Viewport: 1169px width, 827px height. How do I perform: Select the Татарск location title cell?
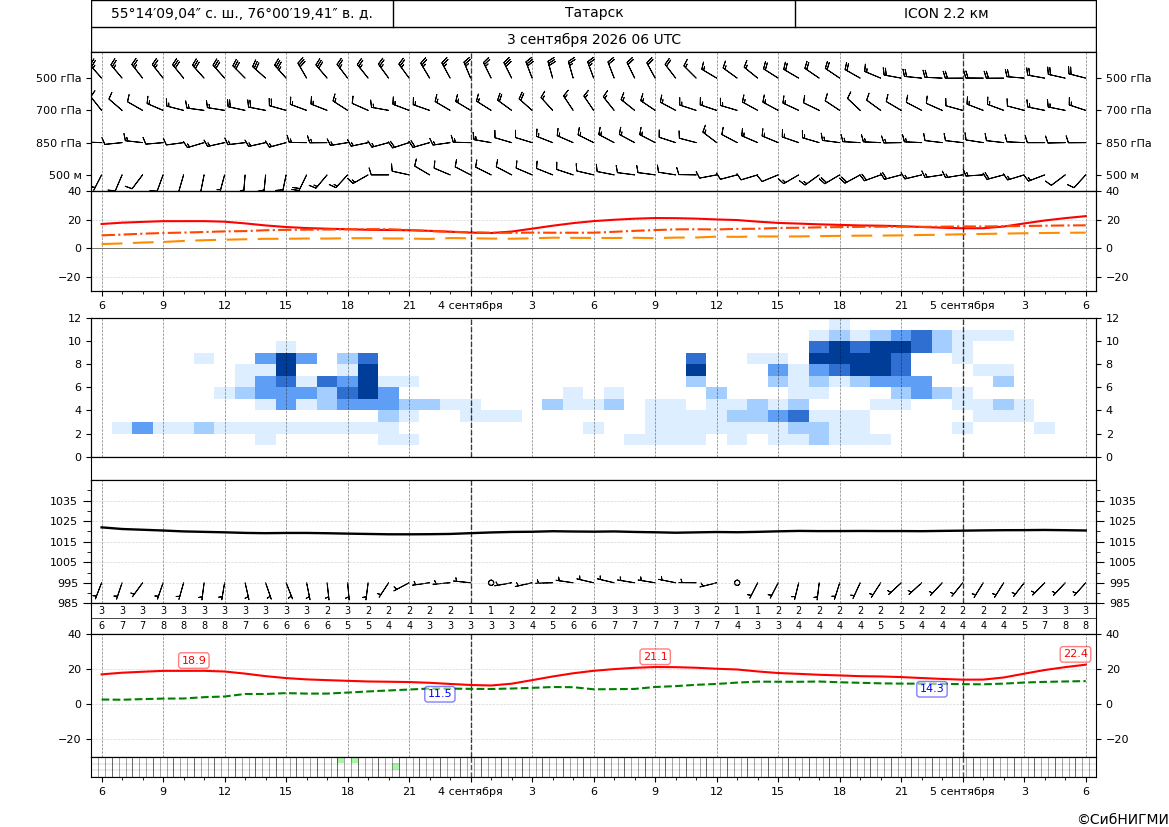594,13
